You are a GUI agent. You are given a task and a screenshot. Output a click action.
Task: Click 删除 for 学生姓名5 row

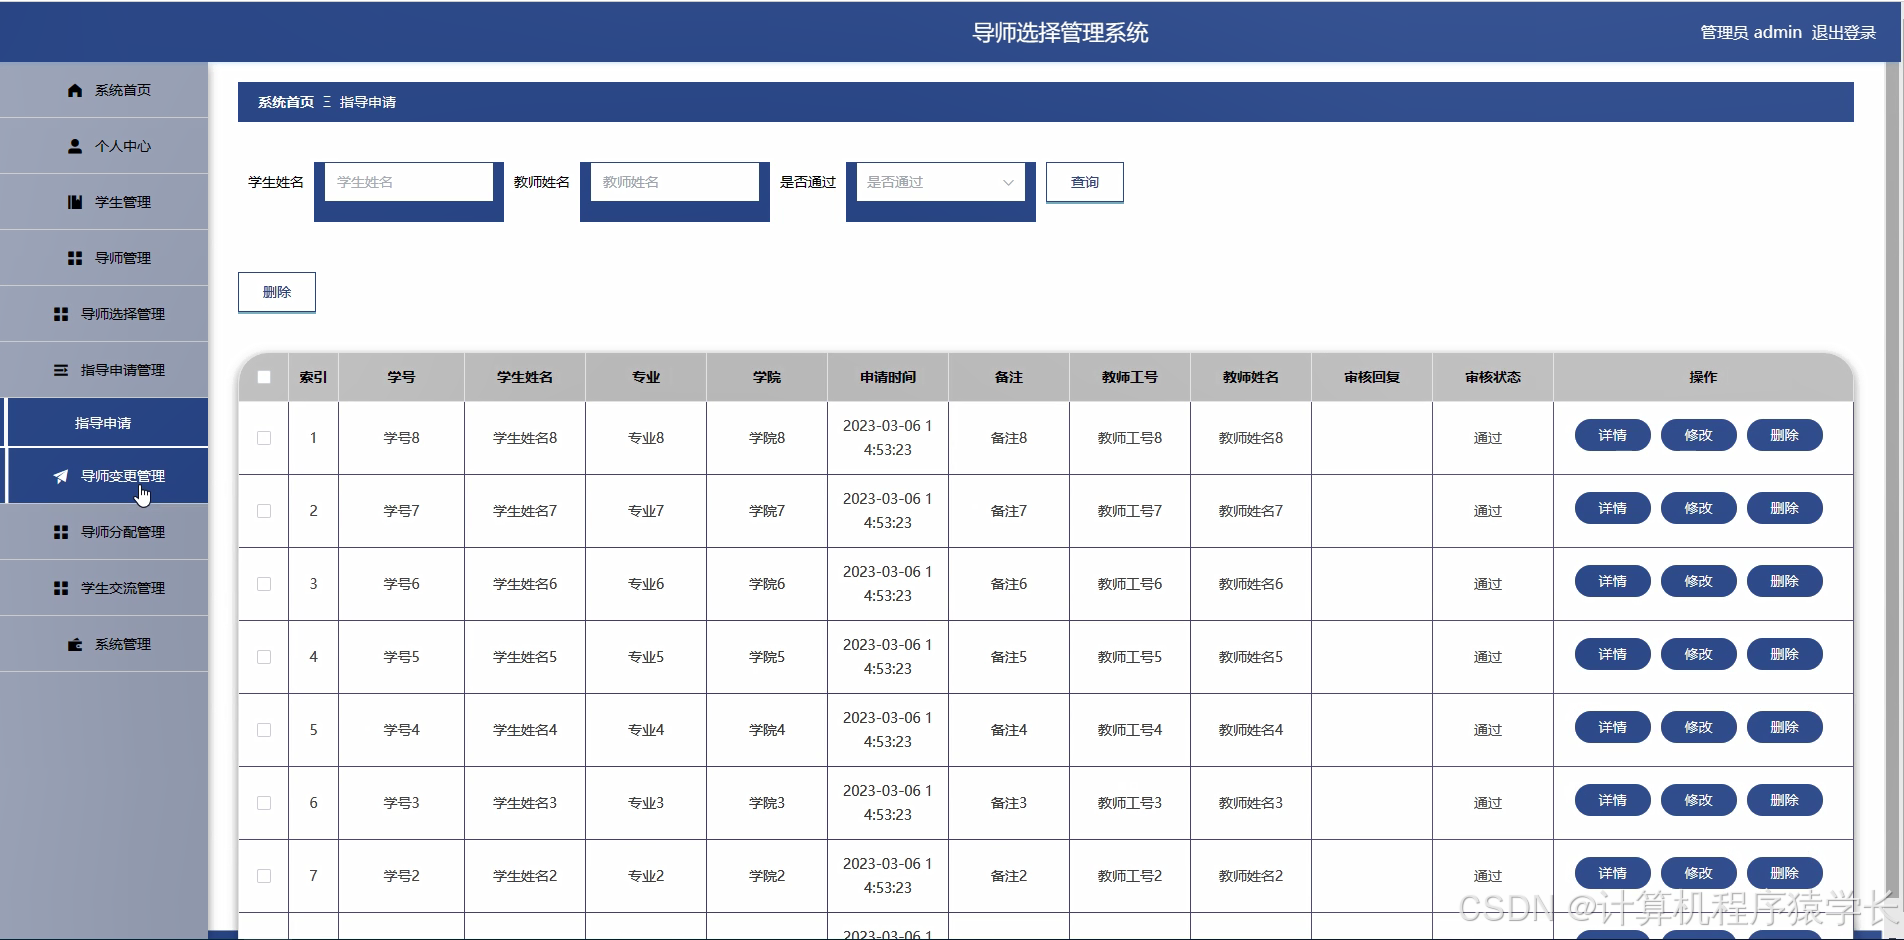(x=1785, y=654)
